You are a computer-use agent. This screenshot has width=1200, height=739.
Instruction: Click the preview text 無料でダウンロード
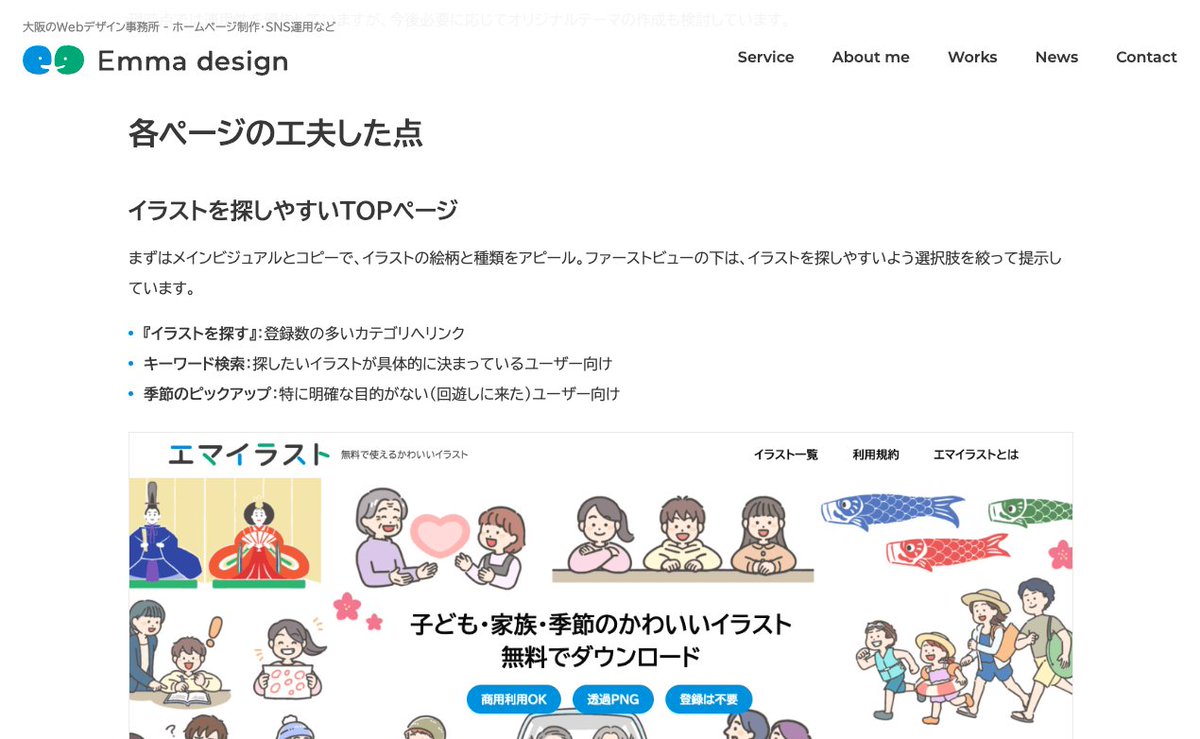pos(601,657)
